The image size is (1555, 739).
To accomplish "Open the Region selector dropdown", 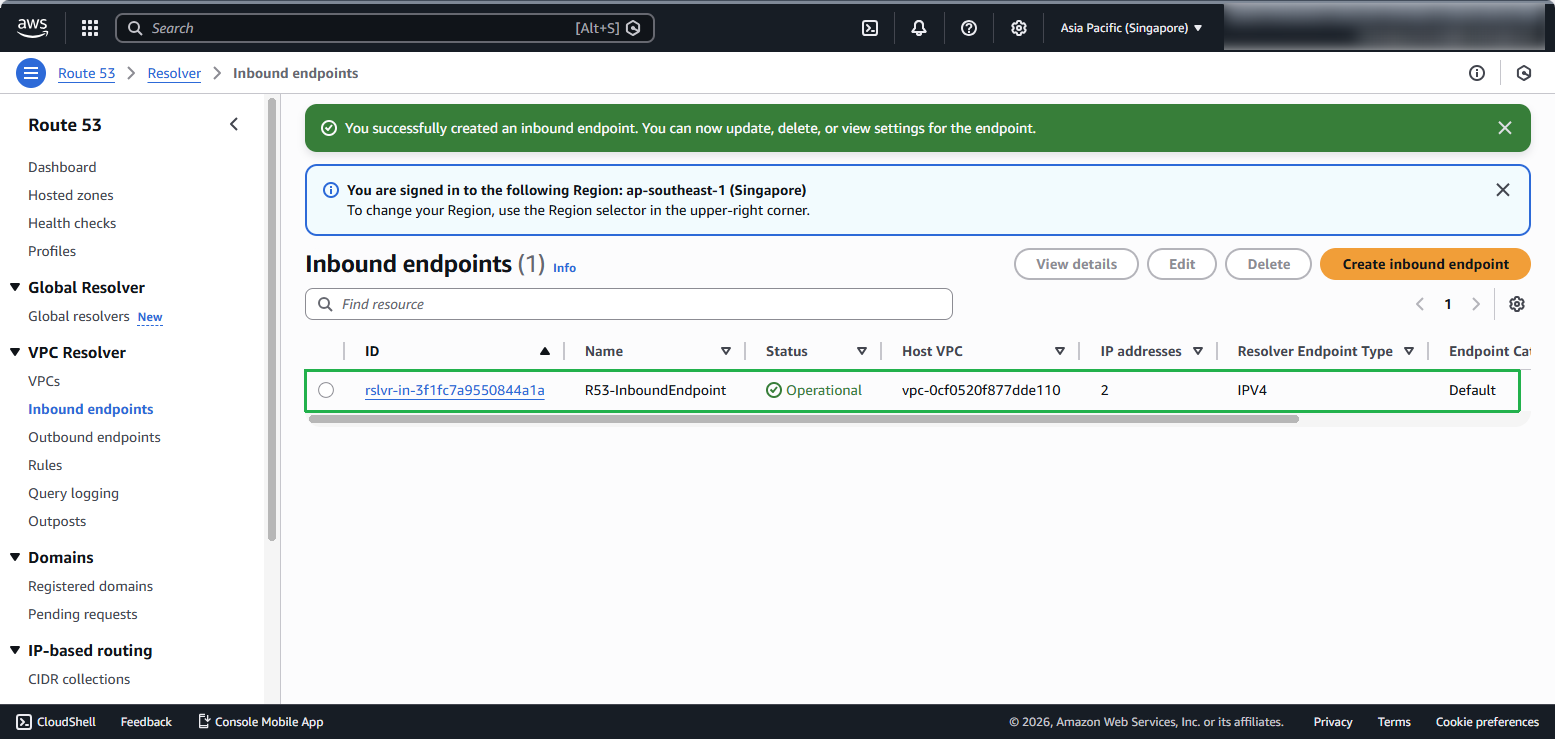I will coord(1131,28).
